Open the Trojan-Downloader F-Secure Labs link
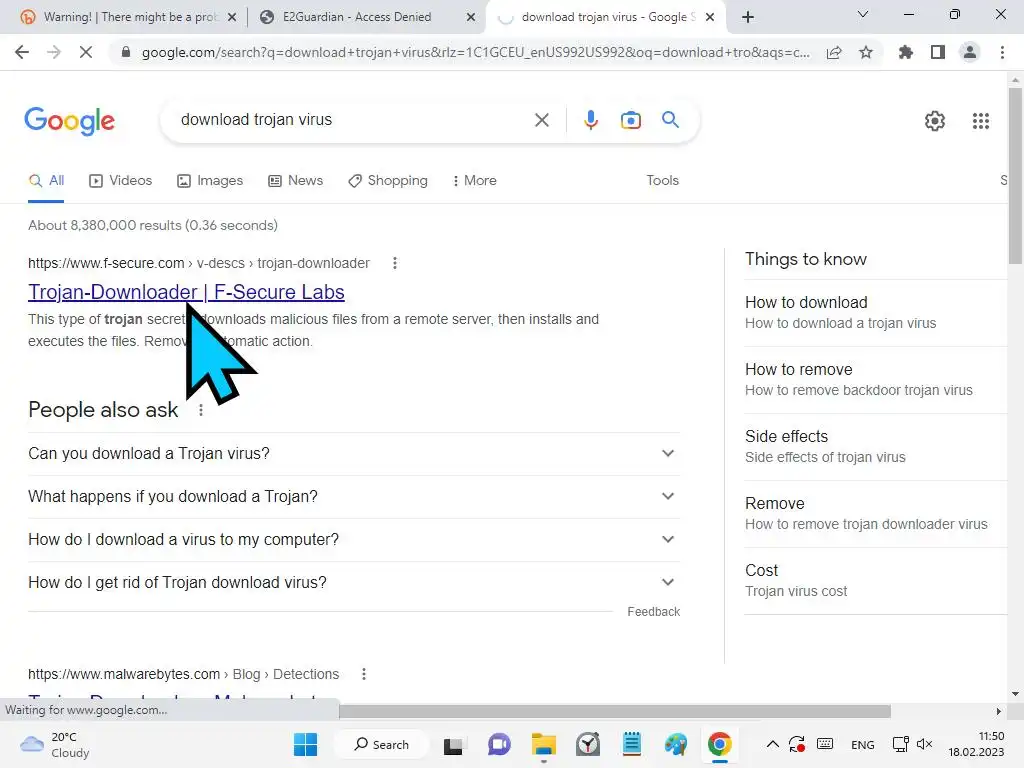Screen dimensions: 1024x768 point(186,292)
